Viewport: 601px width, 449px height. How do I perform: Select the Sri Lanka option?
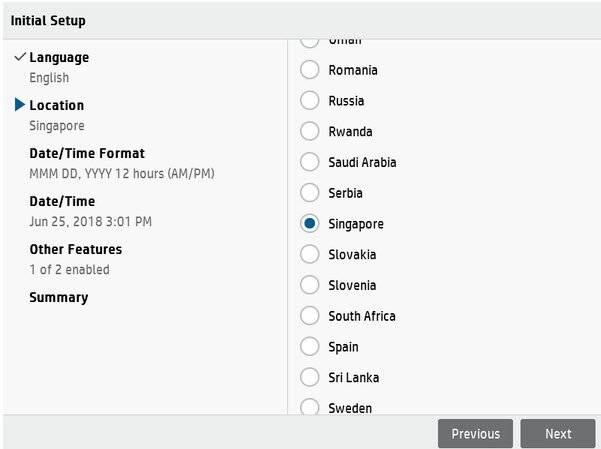tap(310, 378)
